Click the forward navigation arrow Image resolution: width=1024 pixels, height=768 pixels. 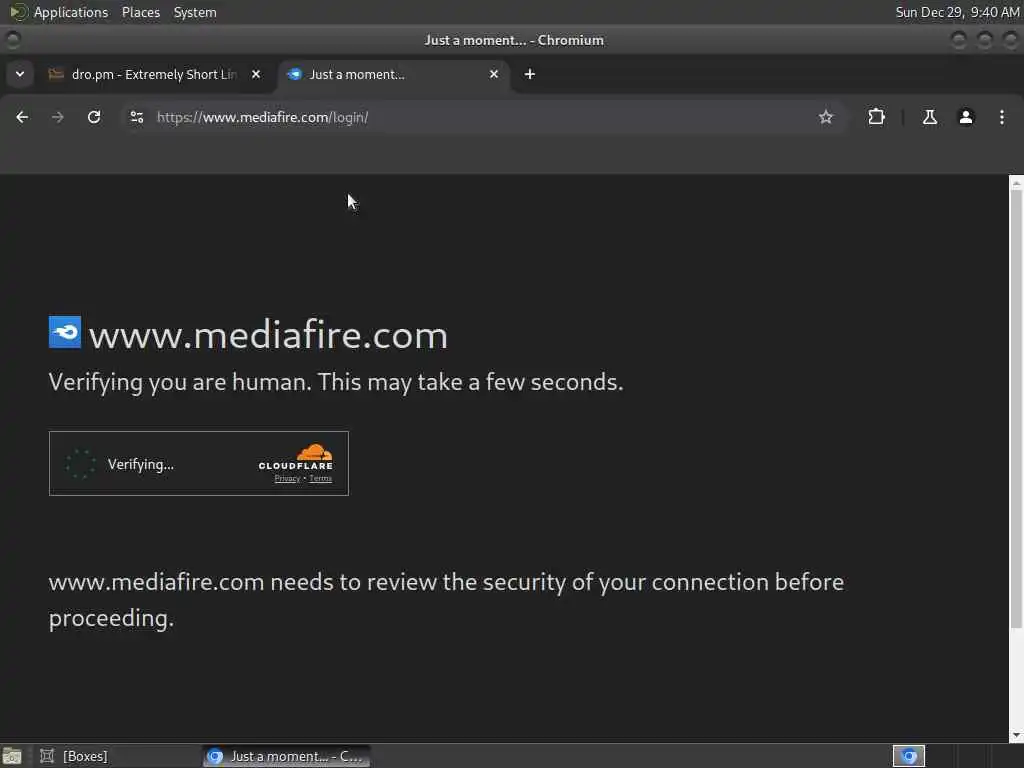[57, 117]
